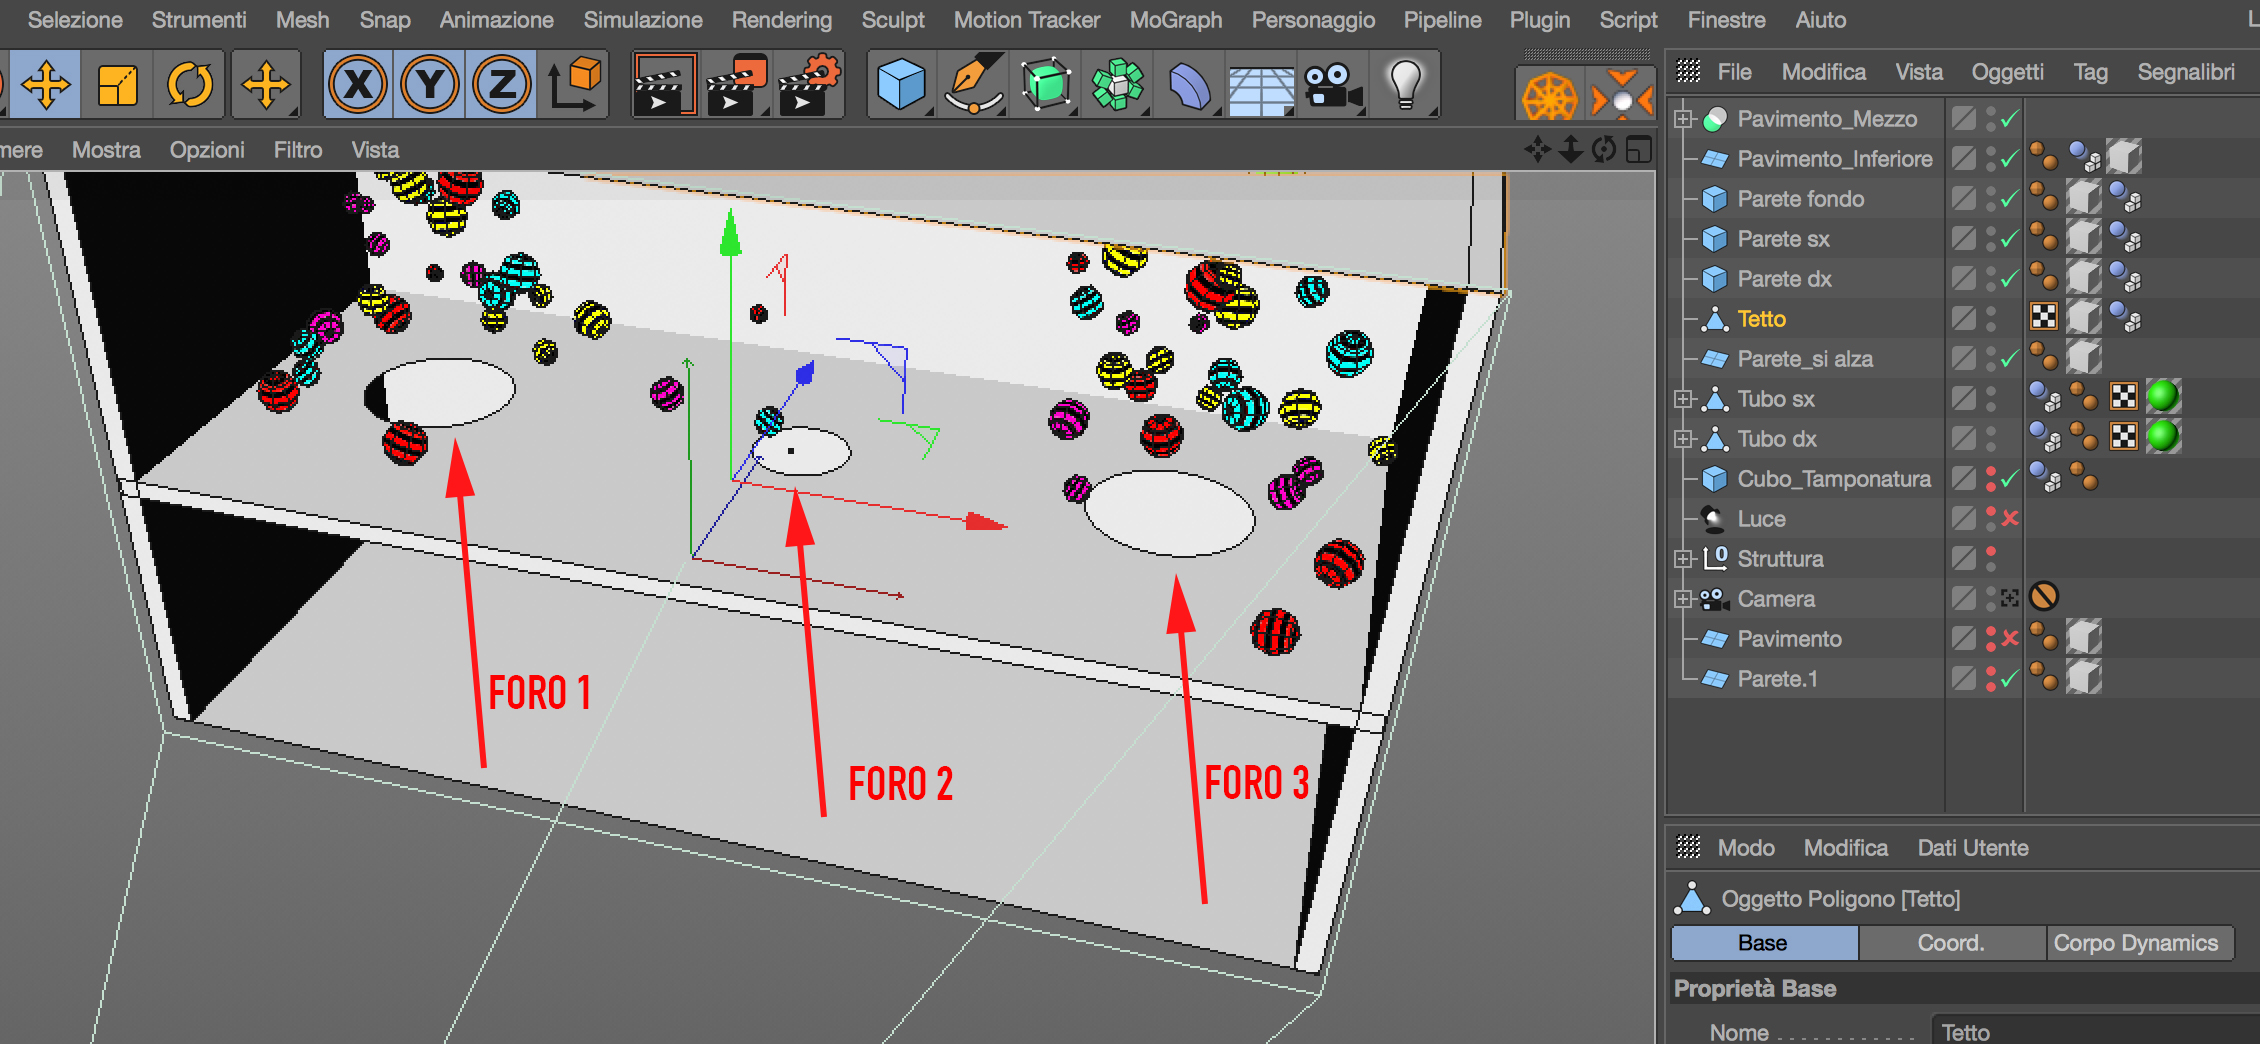Expand the Pavimento_Mezzo object

coord(1684,119)
